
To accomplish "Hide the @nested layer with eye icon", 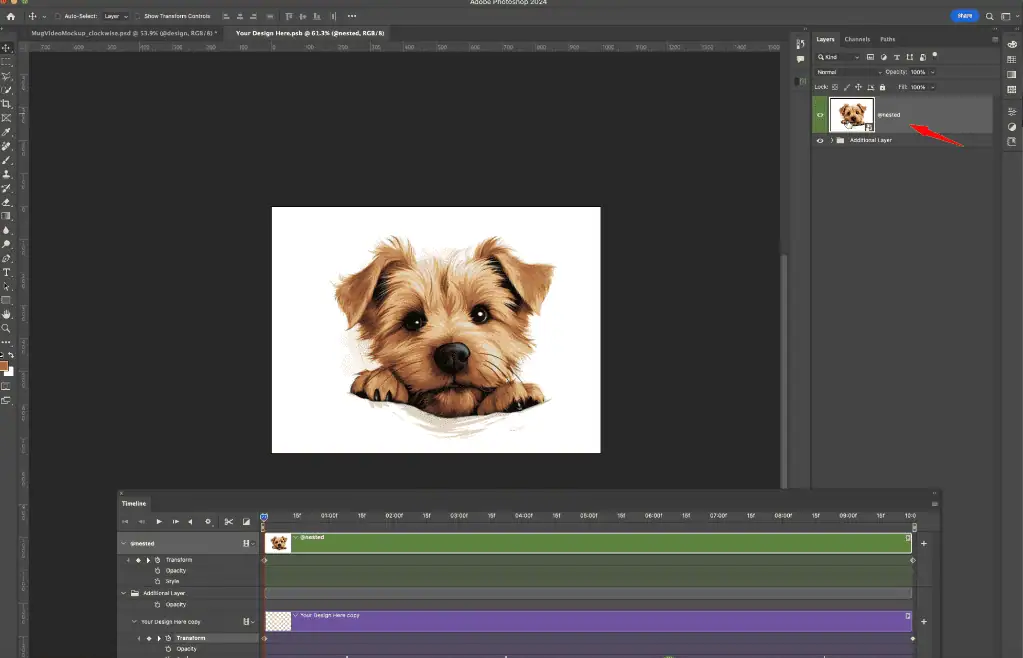I will pyautogui.click(x=820, y=115).
